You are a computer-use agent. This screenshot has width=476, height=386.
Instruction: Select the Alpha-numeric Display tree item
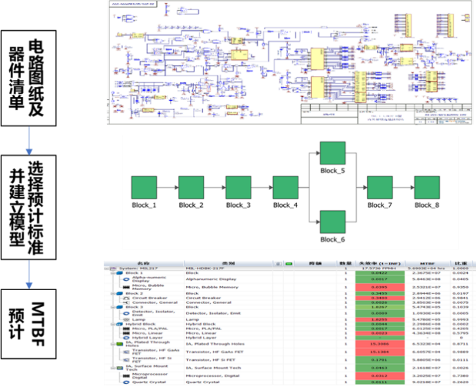148,279
